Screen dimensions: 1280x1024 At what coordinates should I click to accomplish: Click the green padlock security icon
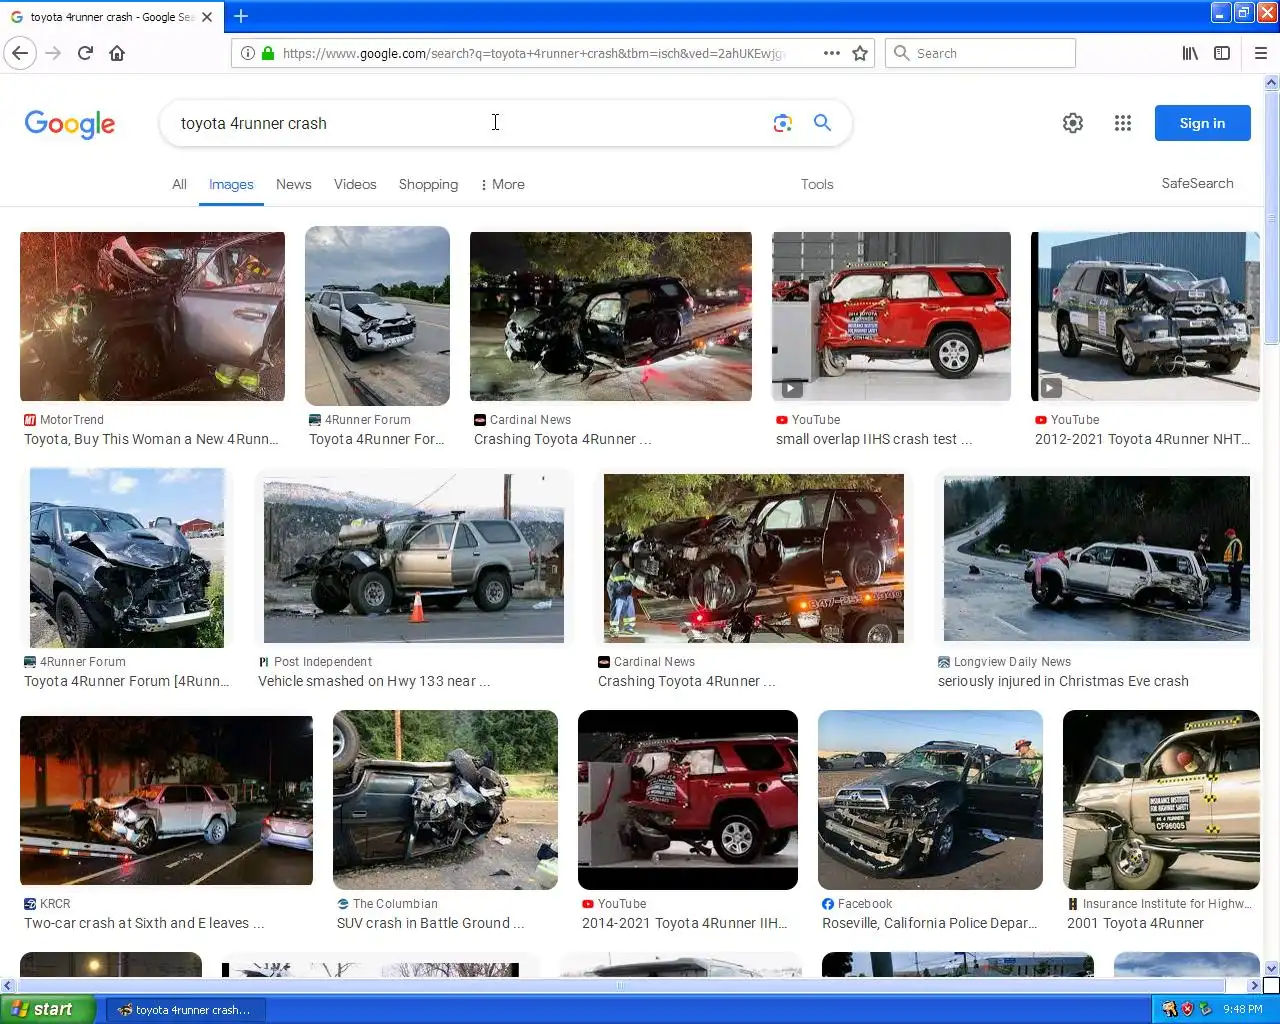tap(268, 53)
